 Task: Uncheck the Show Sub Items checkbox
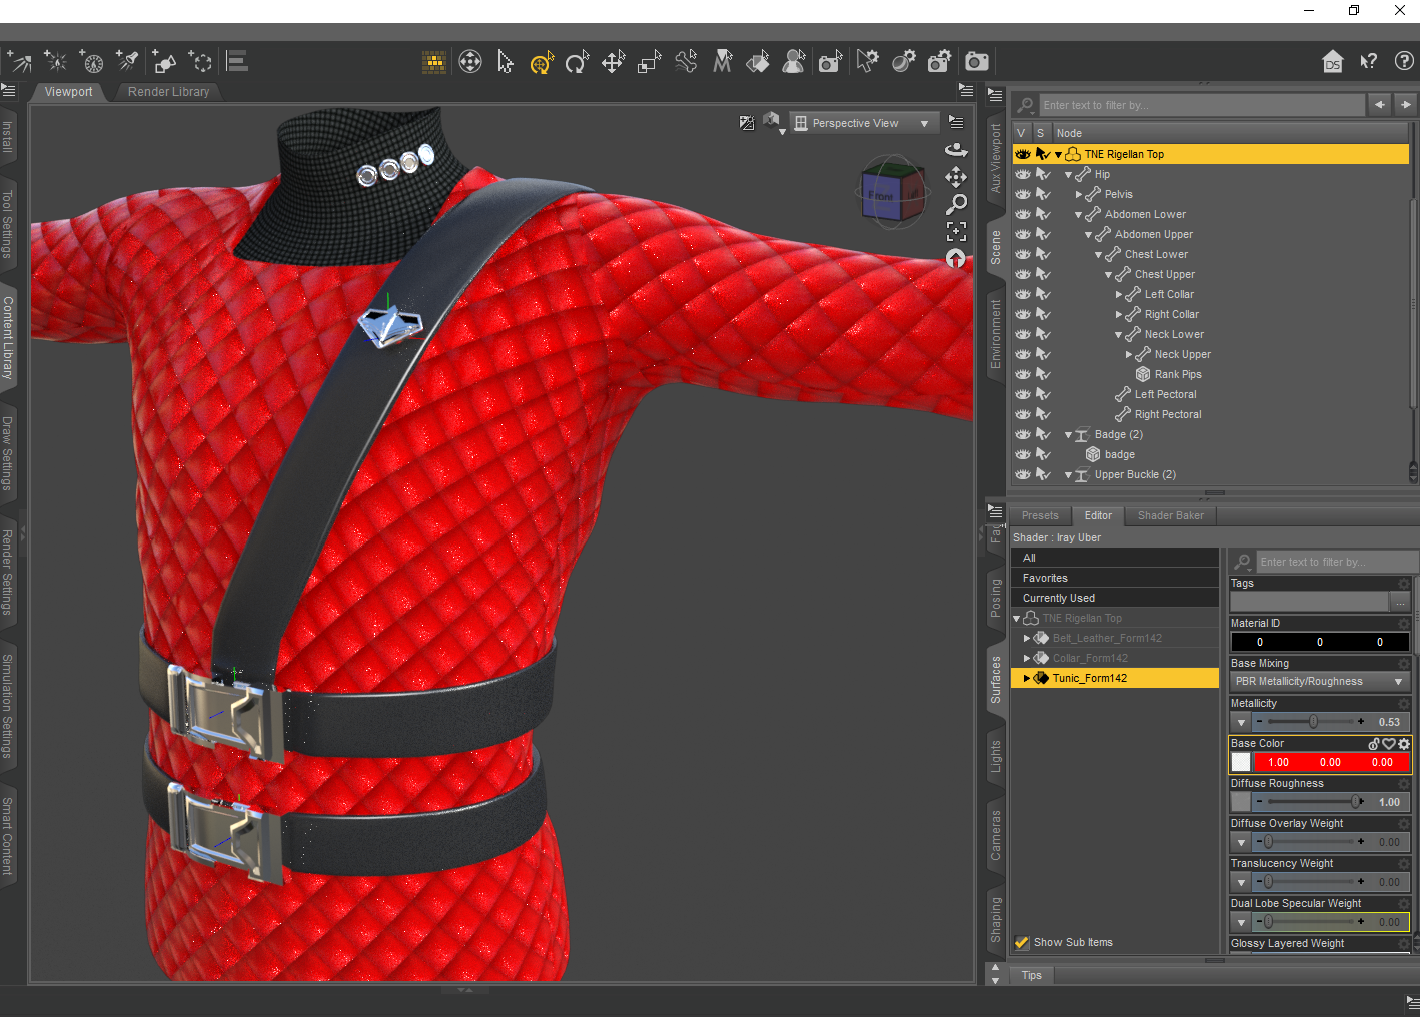[1022, 942]
